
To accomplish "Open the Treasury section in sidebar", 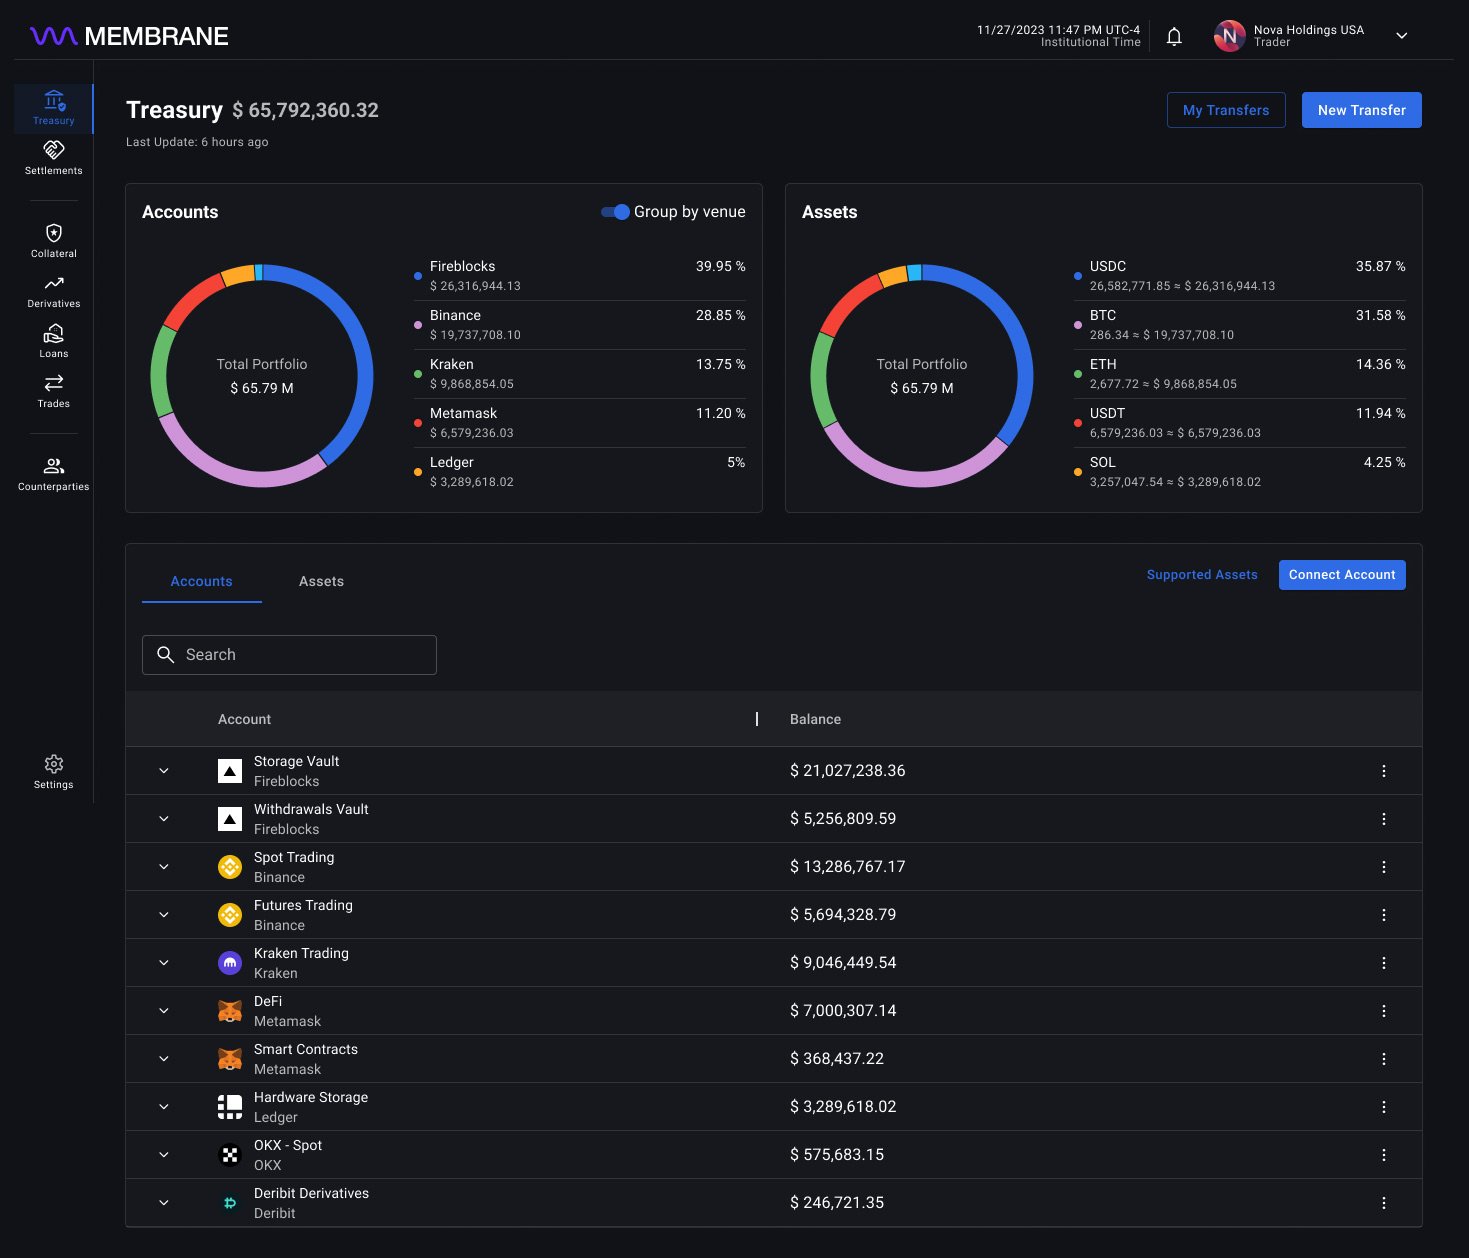I will tap(53, 108).
